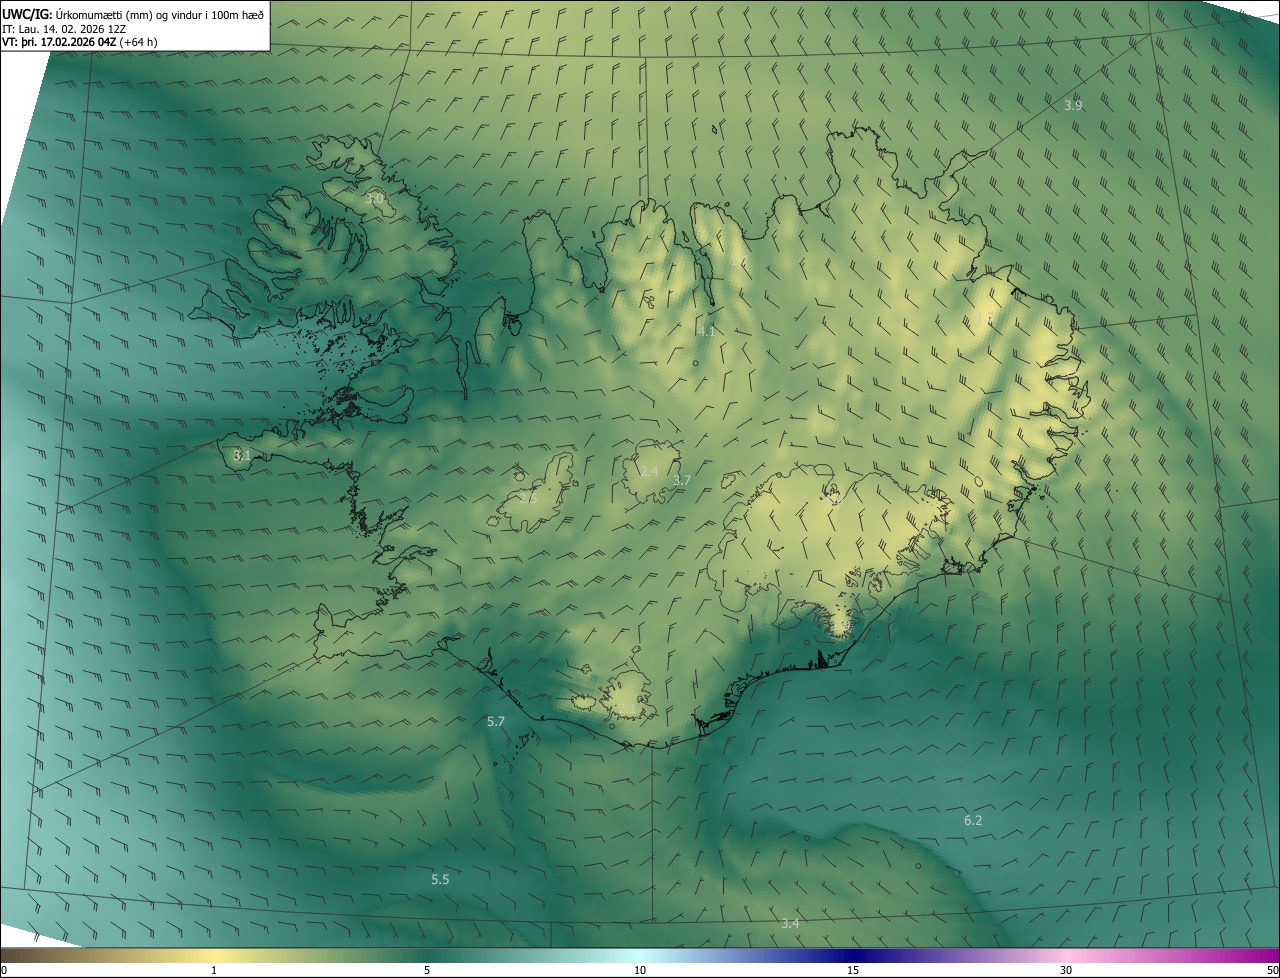Screen dimensions: 1280x978
Task: Click the map title 'Úrkomumætti (mm) og vindur í 100m hæð'
Action: click(160, 14)
